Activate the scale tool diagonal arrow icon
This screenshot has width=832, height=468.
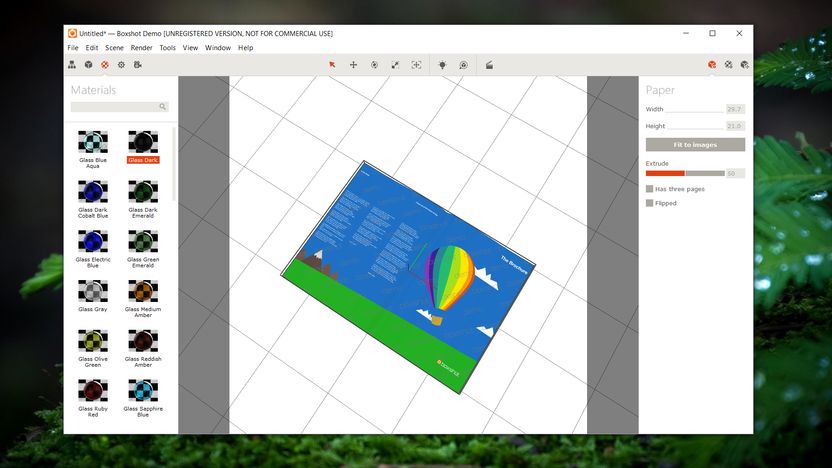[x=395, y=65]
